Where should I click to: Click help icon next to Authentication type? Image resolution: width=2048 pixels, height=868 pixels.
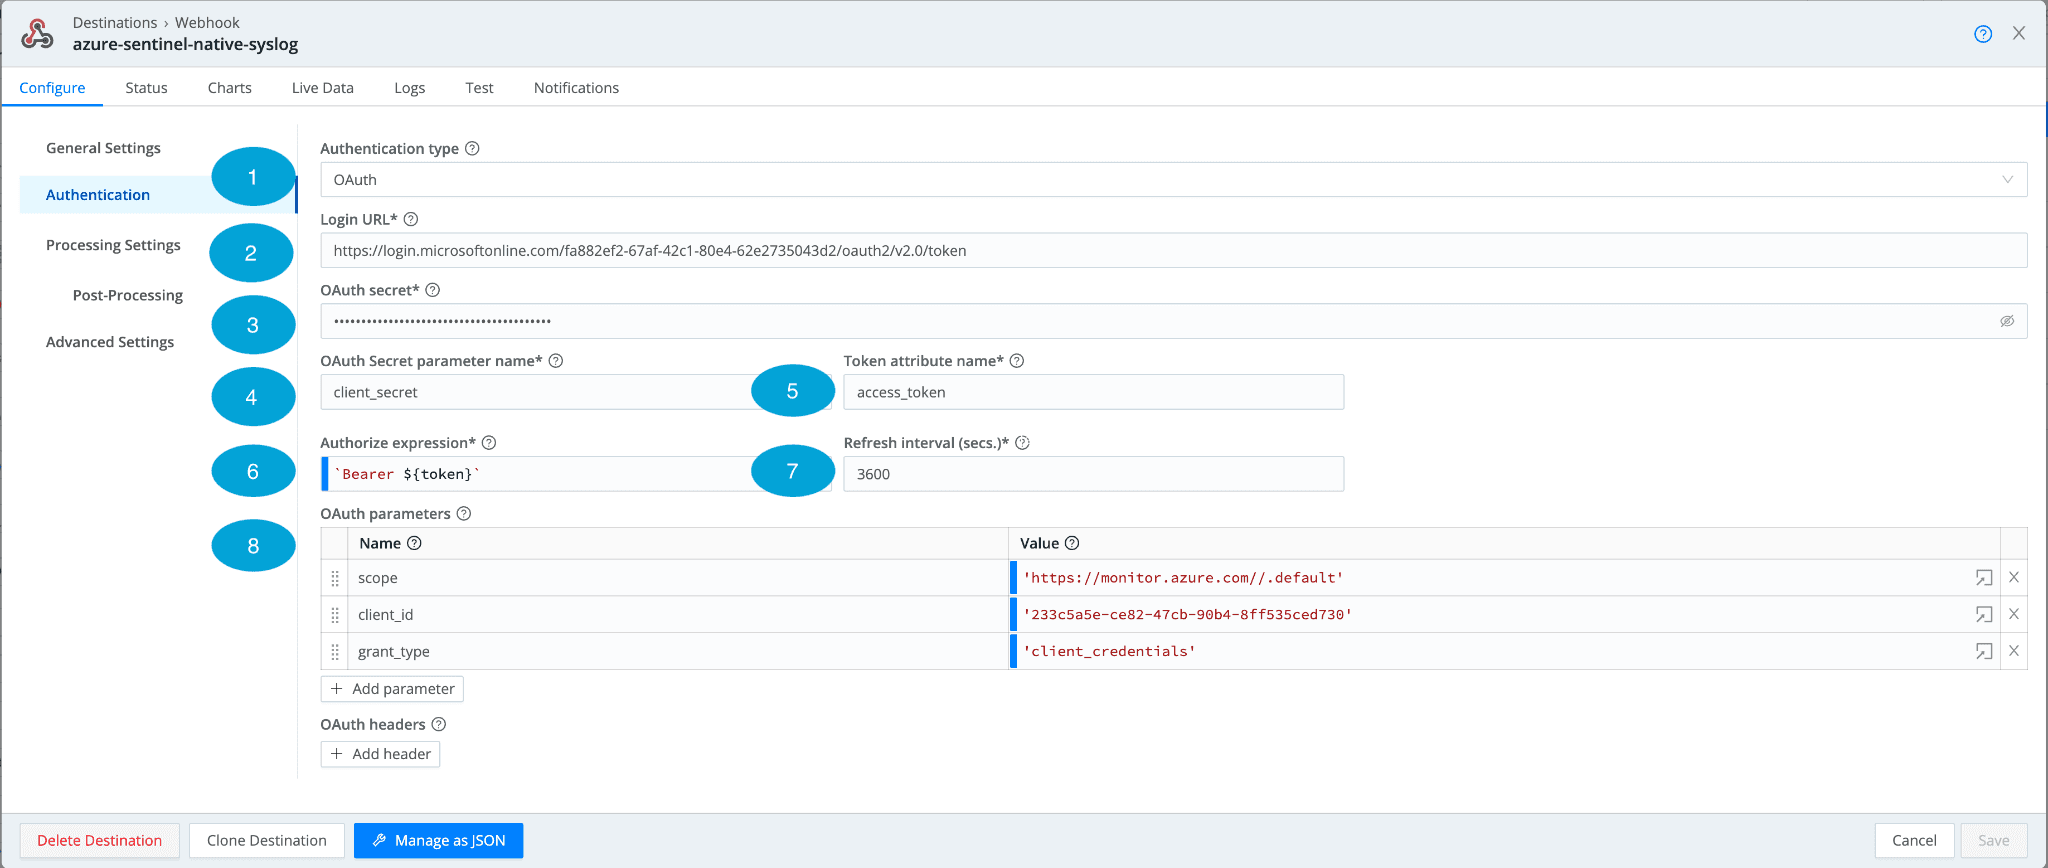pyautogui.click(x=473, y=149)
